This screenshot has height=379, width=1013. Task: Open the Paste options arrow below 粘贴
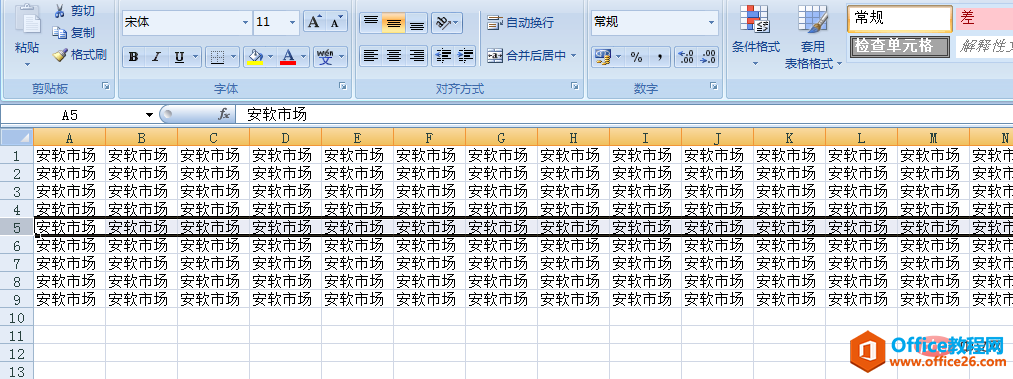click(27, 64)
